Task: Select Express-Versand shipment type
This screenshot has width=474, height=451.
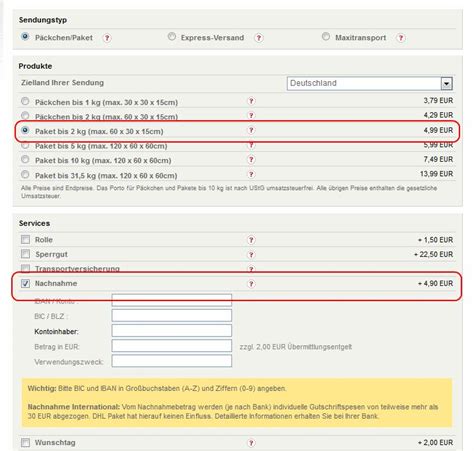Action: click(172, 37)
